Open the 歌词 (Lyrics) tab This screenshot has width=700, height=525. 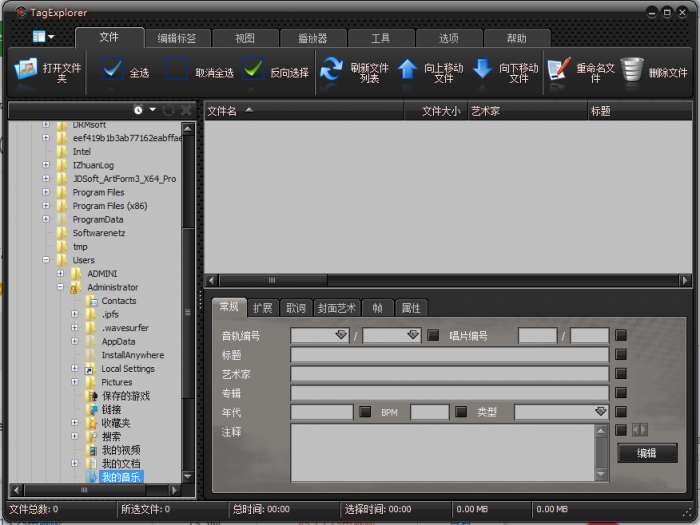(295, 308)
